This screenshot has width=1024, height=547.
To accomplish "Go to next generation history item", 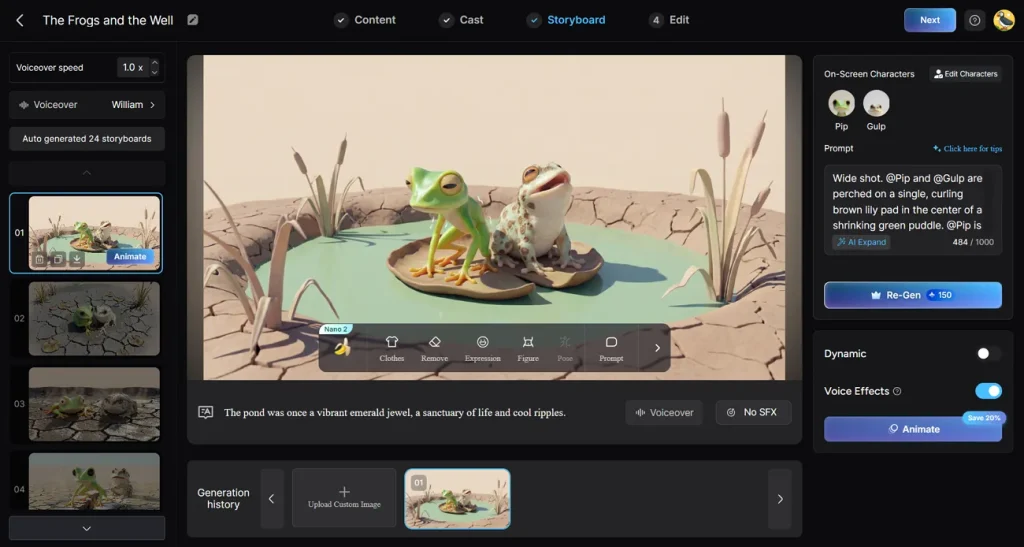I will [780, 499].
